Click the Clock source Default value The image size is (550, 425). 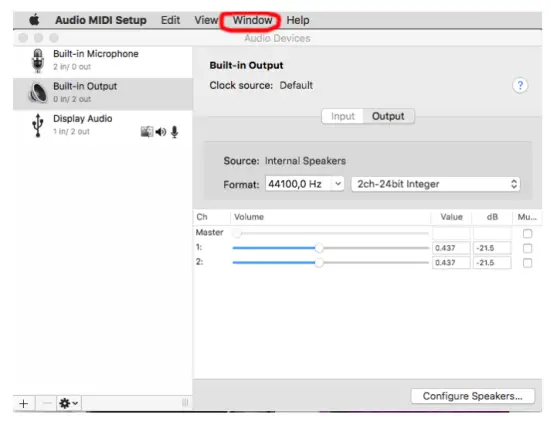pyautogui.click(x=296, y=85)
